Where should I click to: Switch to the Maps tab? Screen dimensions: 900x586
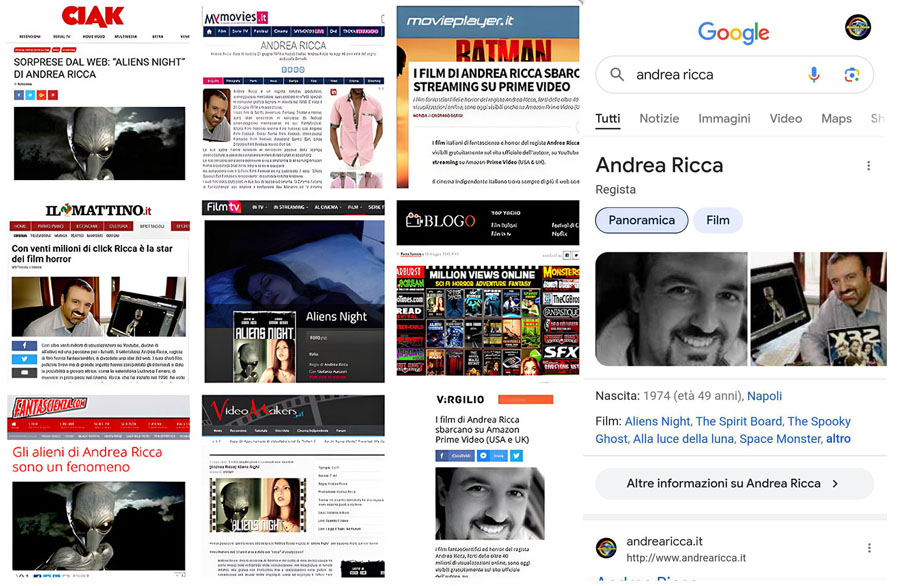[x=836, y=119]
